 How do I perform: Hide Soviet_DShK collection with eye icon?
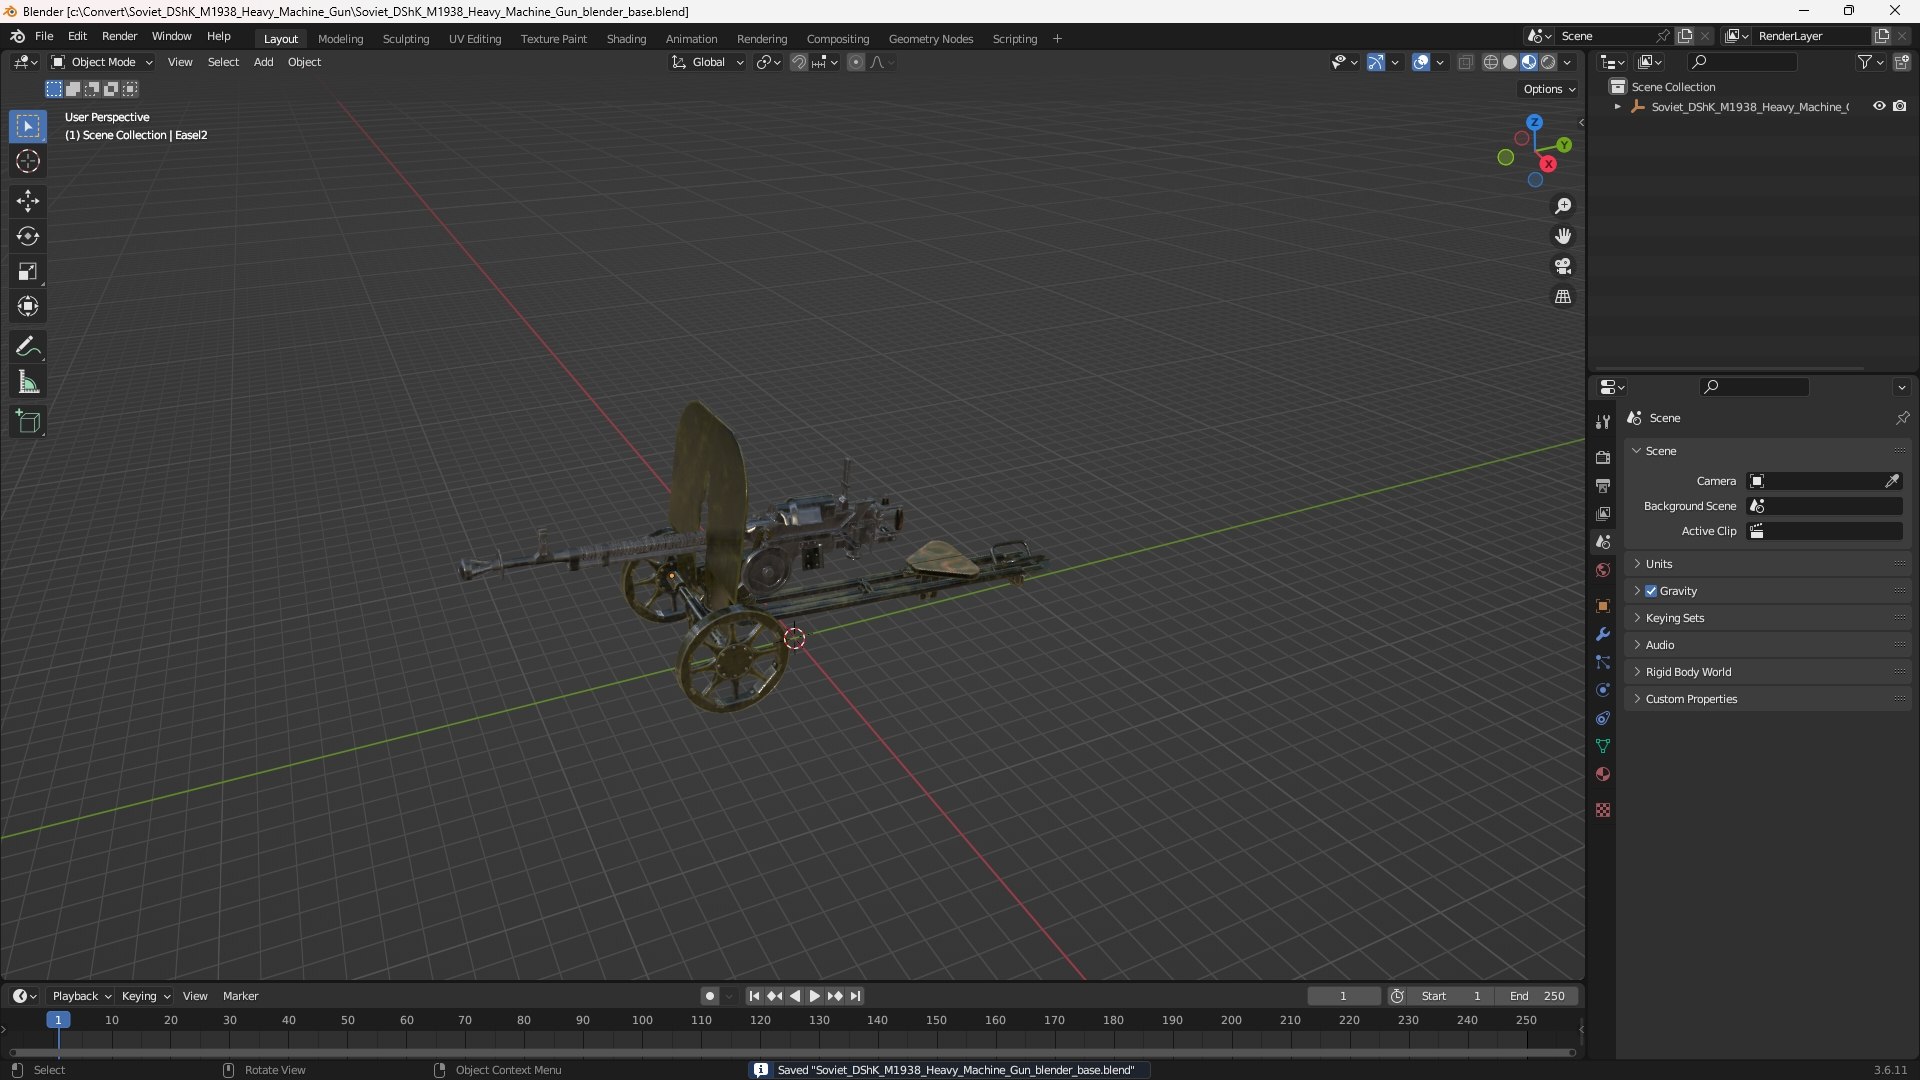[1879, 106]
